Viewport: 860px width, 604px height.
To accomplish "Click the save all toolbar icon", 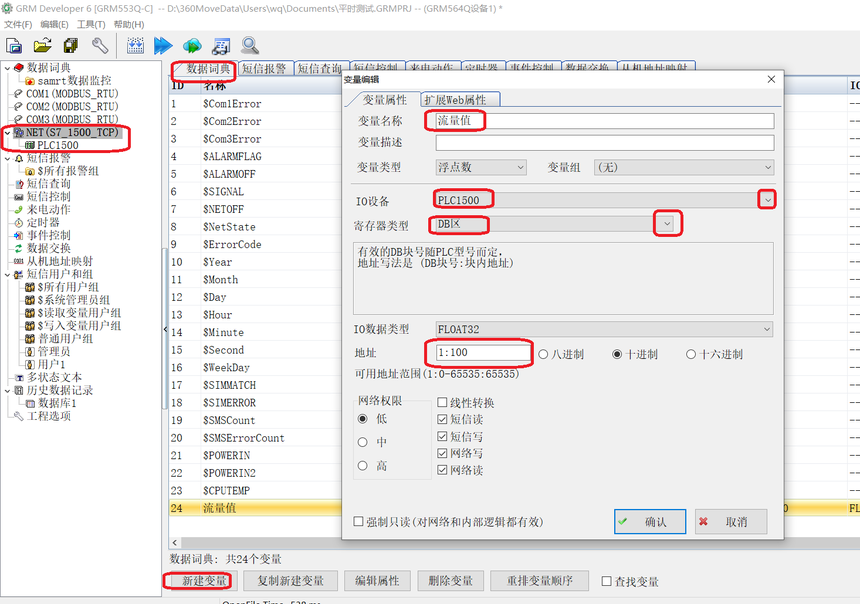I will click(x=71, y=45).
